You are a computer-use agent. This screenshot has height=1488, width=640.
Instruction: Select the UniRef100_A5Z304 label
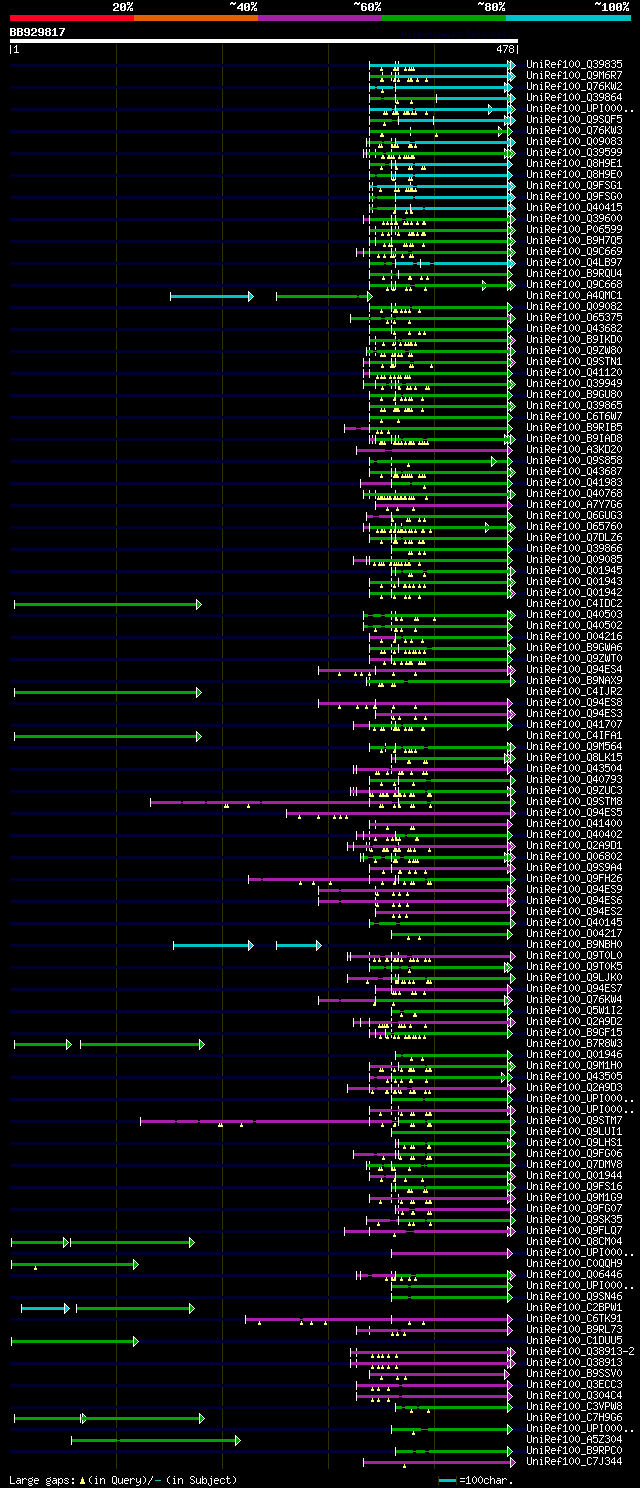click(x=574, y=1439)
